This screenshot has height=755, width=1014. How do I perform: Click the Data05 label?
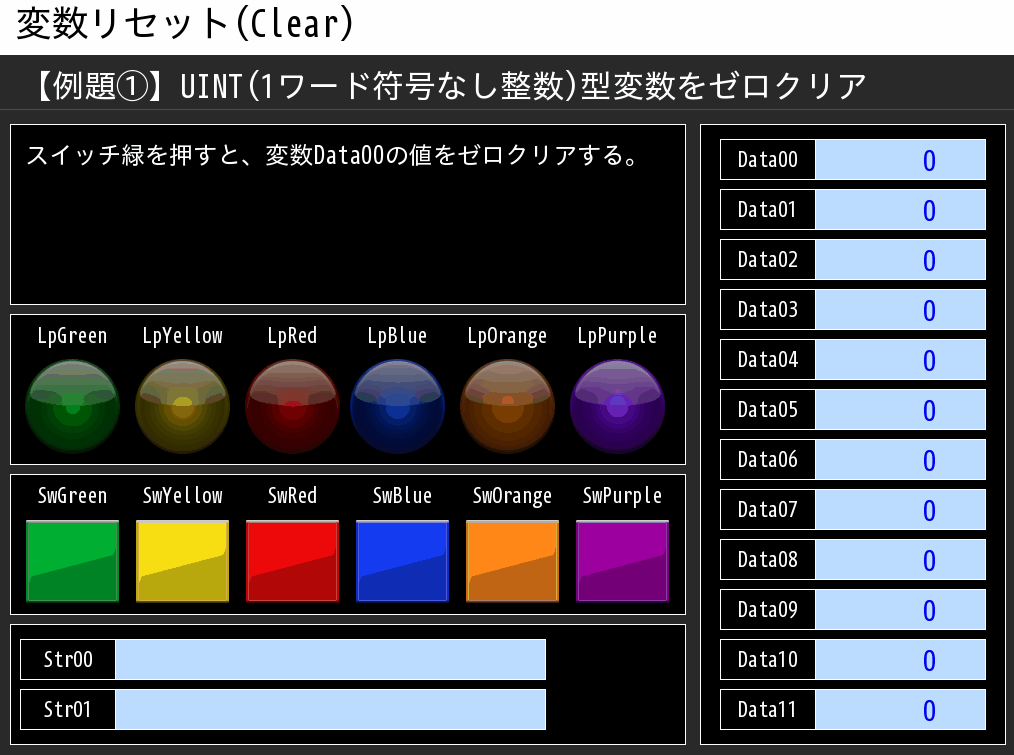coord(768,410)
